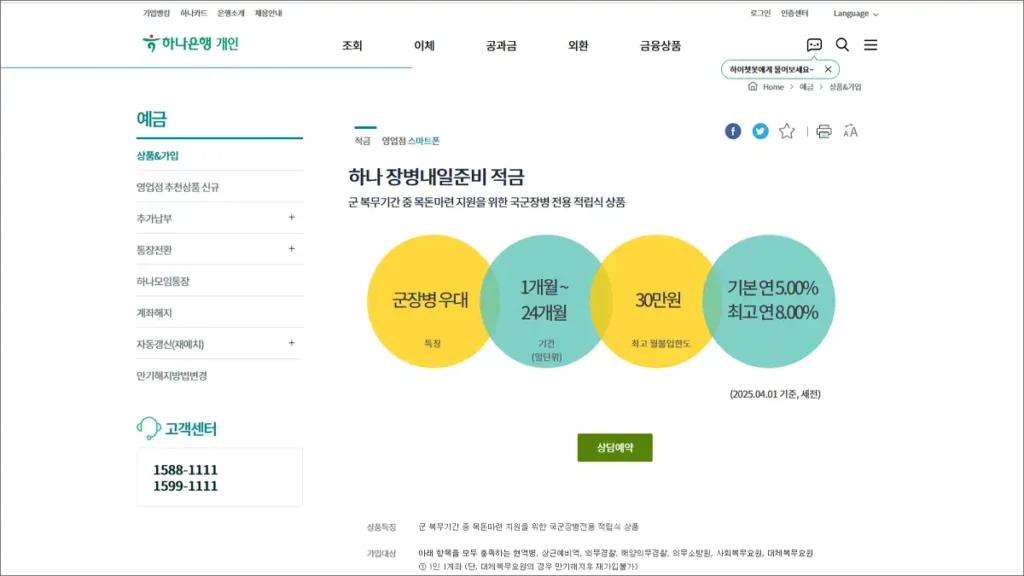Click the 30만원 deposit limit circle
The height and width of the screenshot is (576, 1024).
pos(657,301)
